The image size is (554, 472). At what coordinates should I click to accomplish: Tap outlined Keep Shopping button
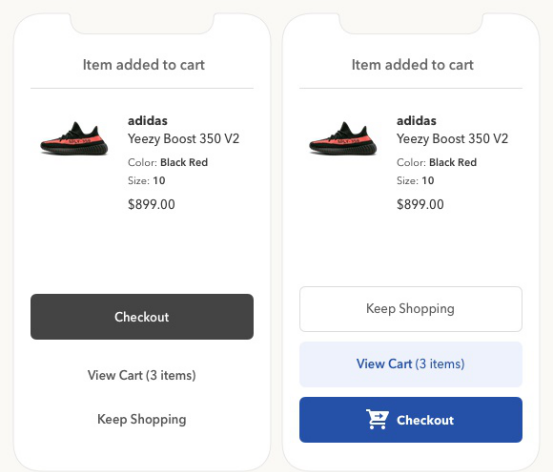[x=411, y=309]
